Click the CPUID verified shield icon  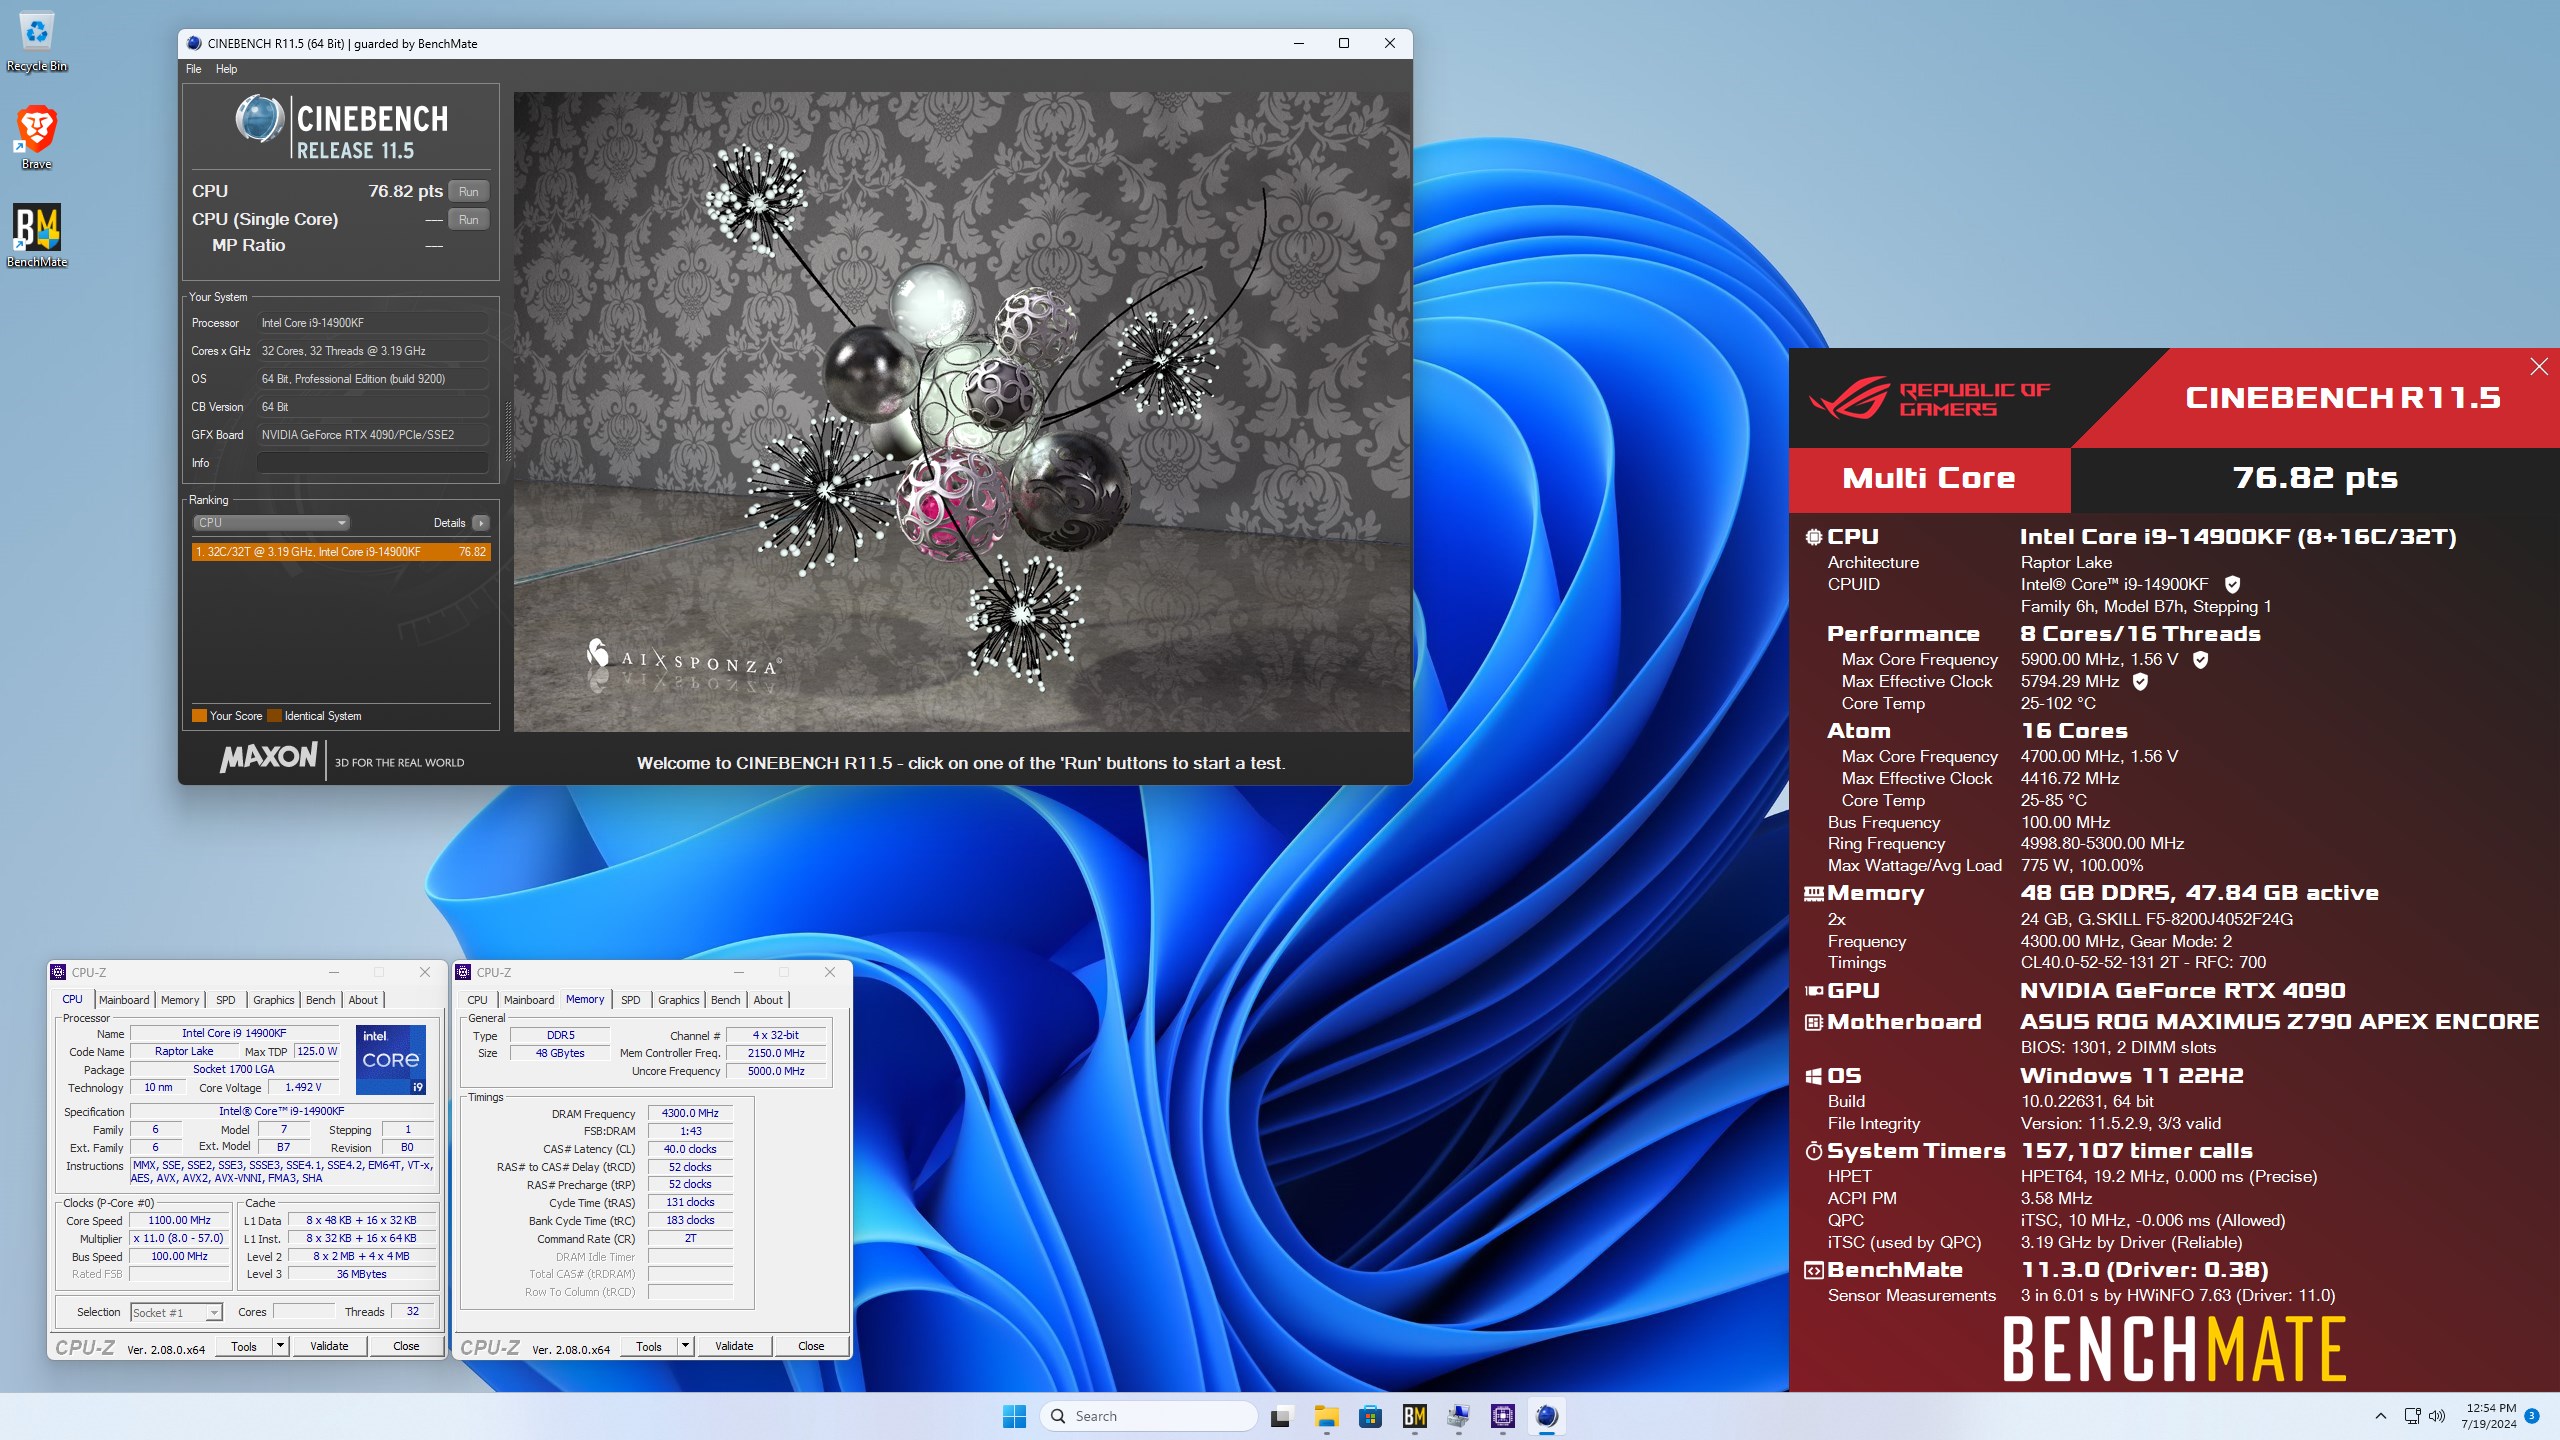[2232, 585]
